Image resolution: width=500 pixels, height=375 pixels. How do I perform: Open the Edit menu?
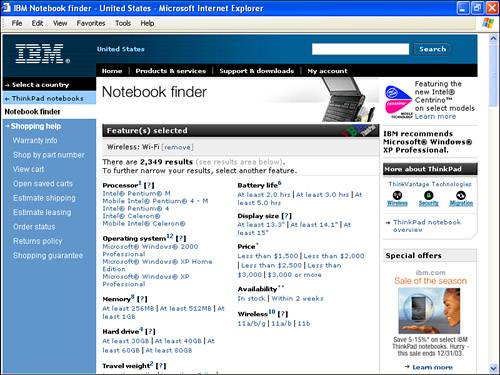[37, 23]
